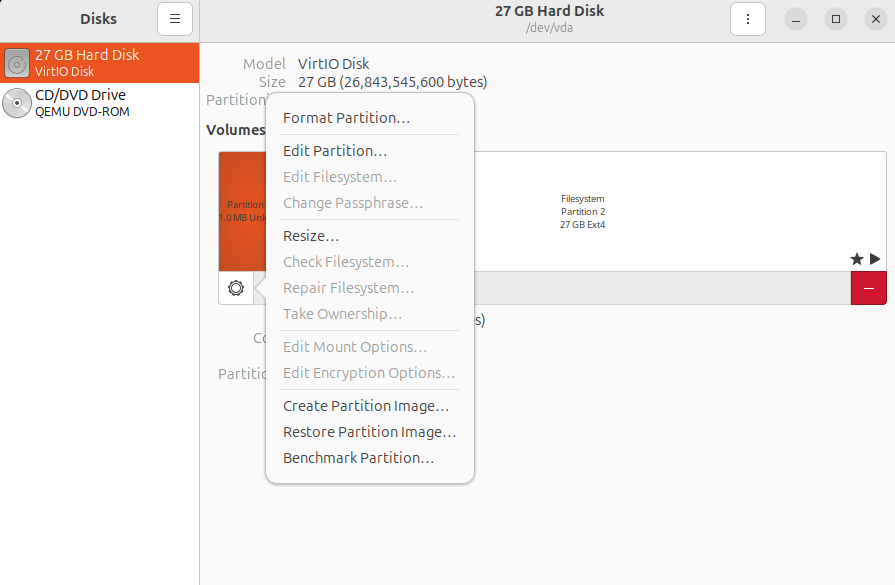Mount Partition 2 using the play icon
Screen dimensions: 895x585
click(875, 258)
